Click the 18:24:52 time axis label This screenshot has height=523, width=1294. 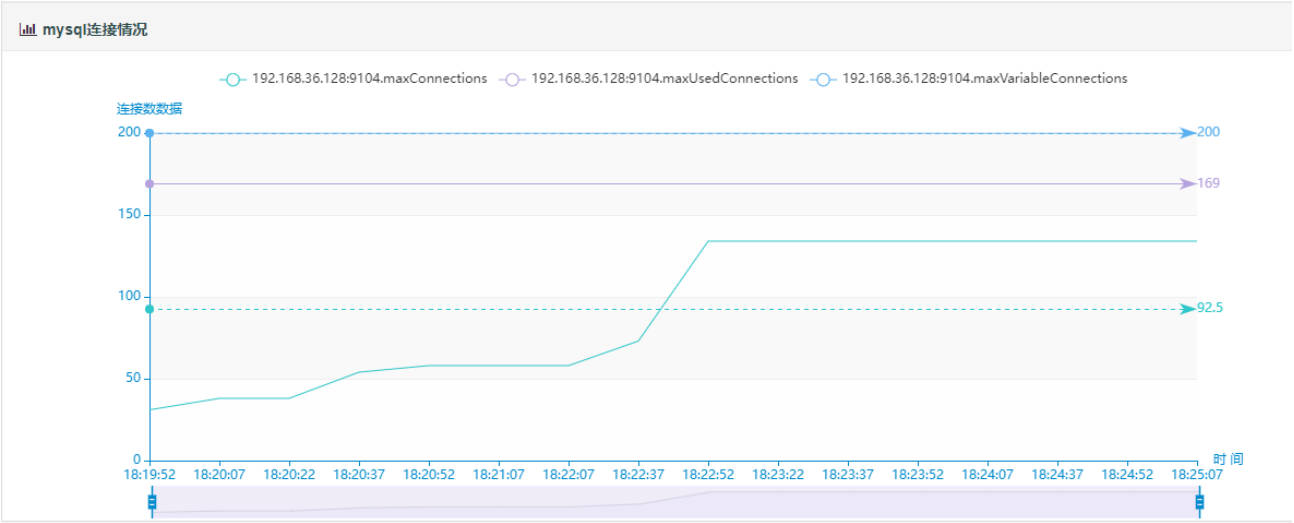coord(1128,475)
